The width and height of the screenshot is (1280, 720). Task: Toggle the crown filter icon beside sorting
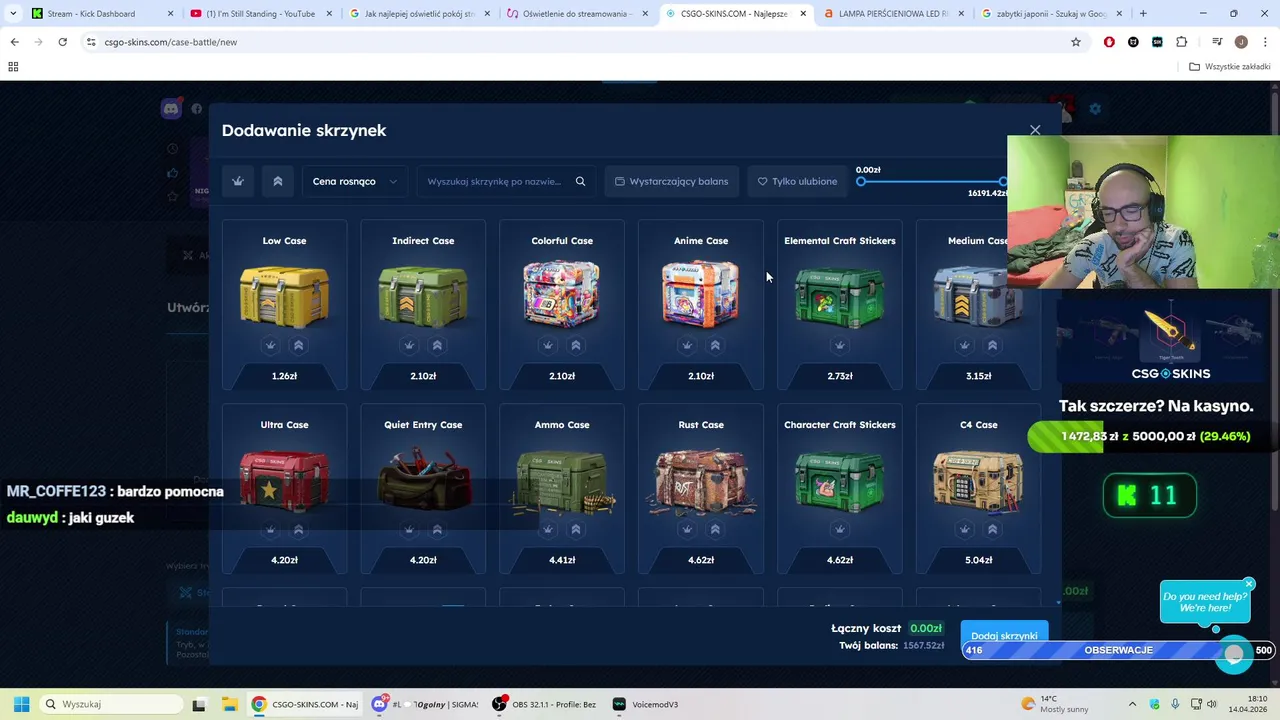[x=238, y=181]
